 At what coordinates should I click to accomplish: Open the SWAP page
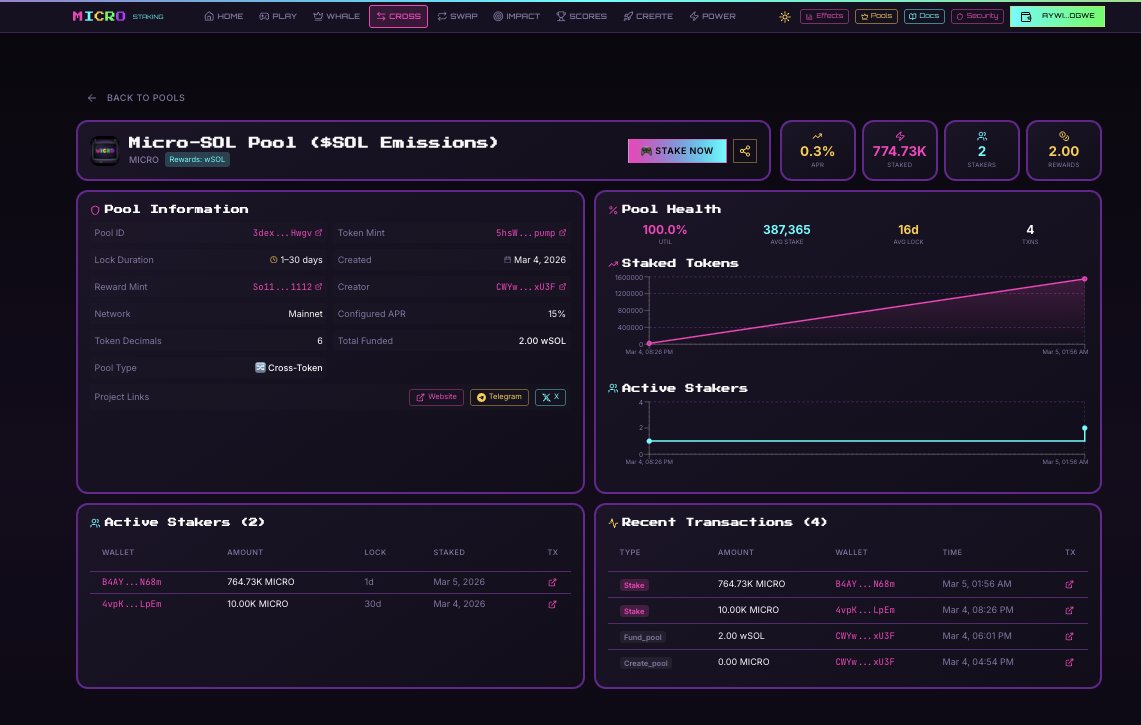[458, 16]
